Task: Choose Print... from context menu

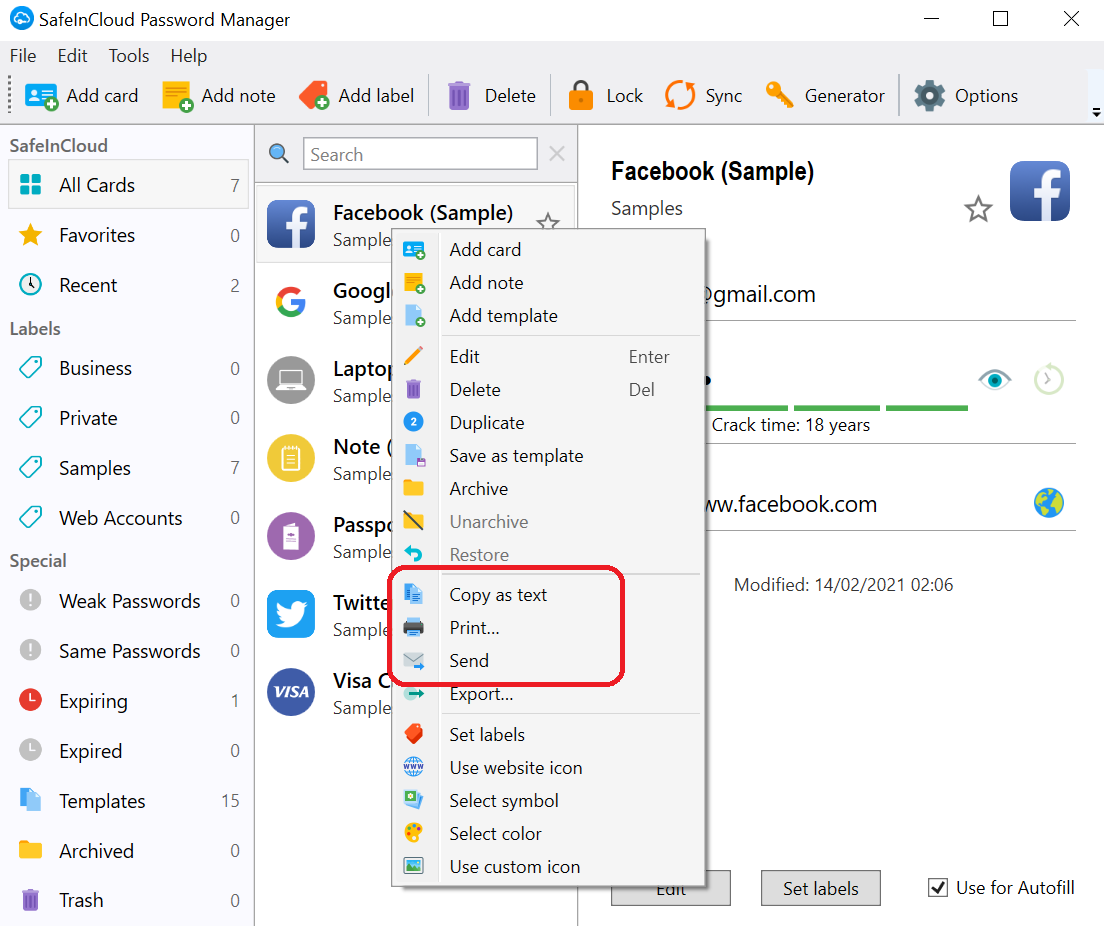Action: (548, 627)
